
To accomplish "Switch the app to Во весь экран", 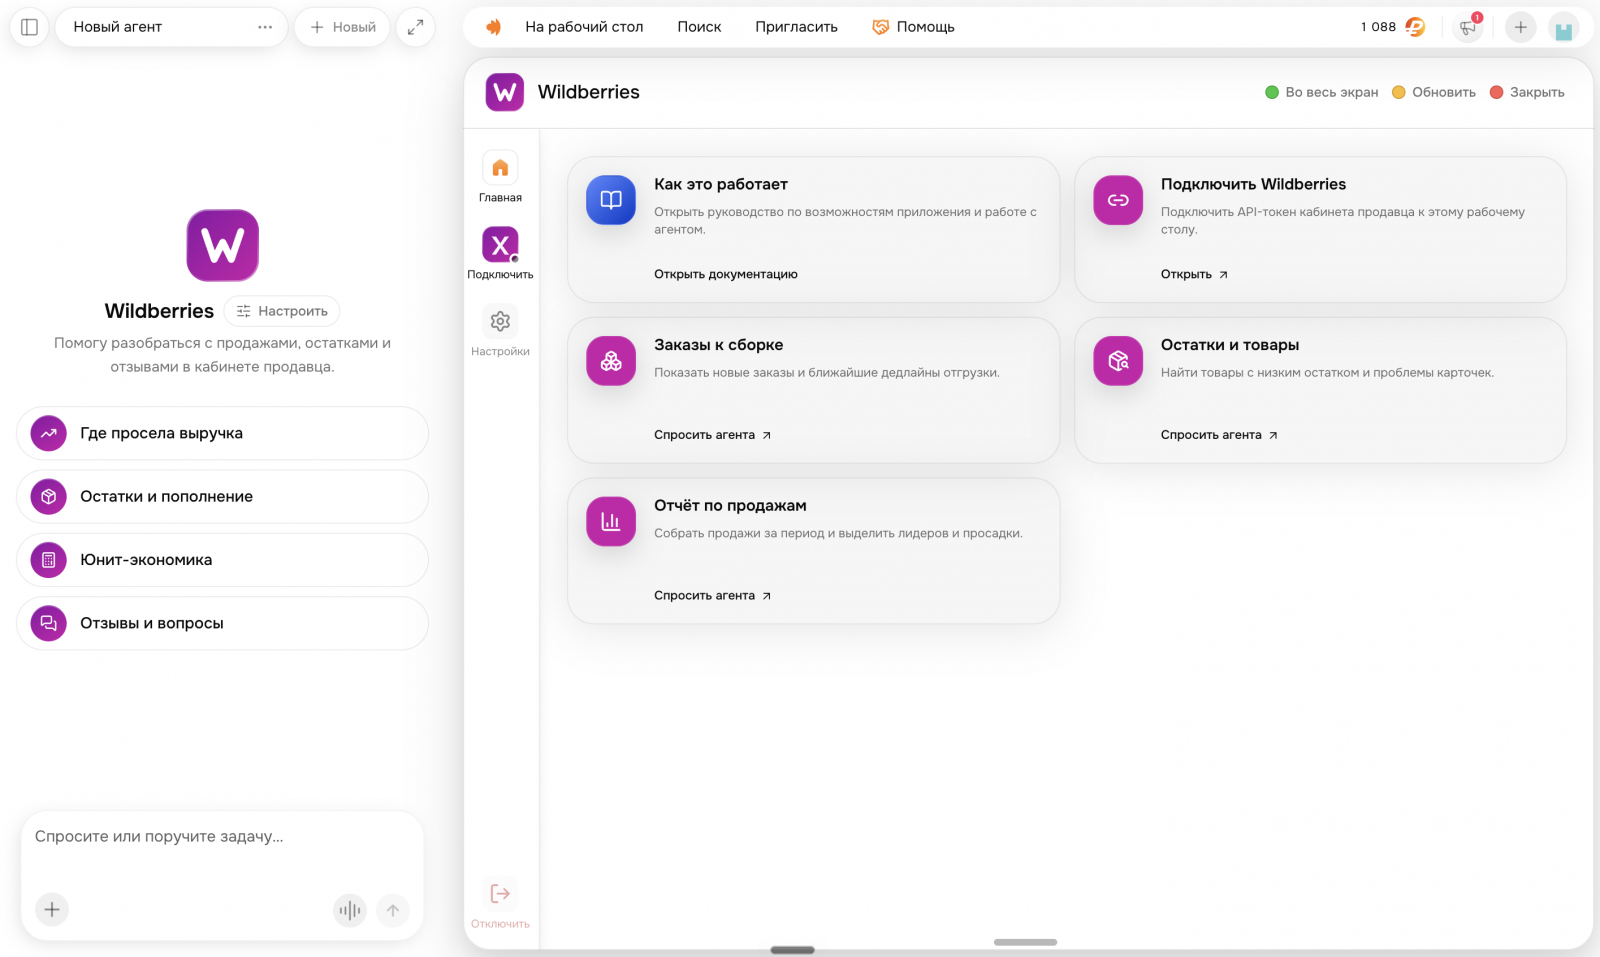I will [x=1321, y=92].
